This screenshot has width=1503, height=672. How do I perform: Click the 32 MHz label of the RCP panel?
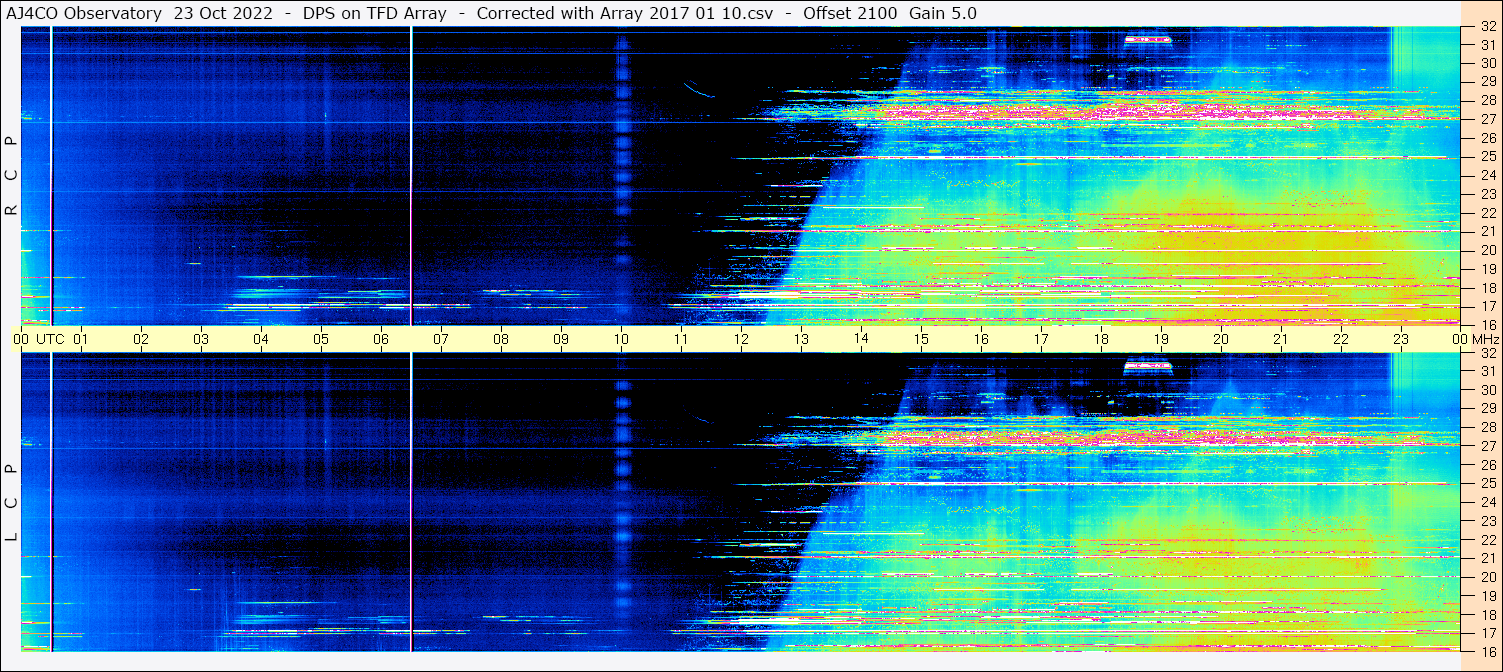point(1487,28)
